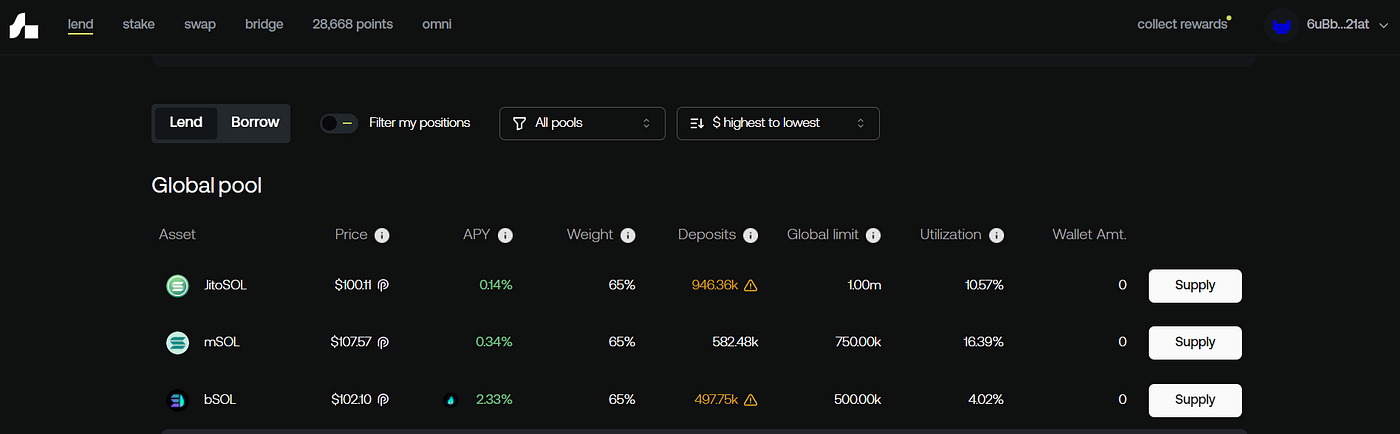Open the lend page tab

pyautogui.click(x=80, y=24)
